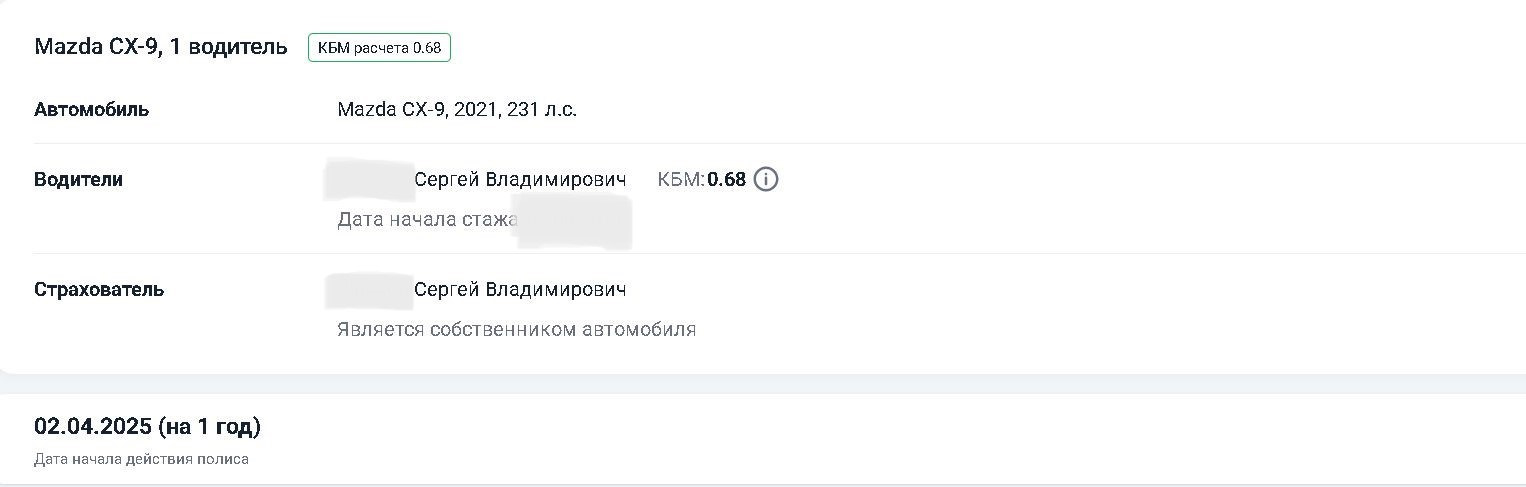Click policy start date '02.04.2025 (на 1 год)'
Image resolution: width=1526 pixels, height=487 pixels.
coord(147,427)
